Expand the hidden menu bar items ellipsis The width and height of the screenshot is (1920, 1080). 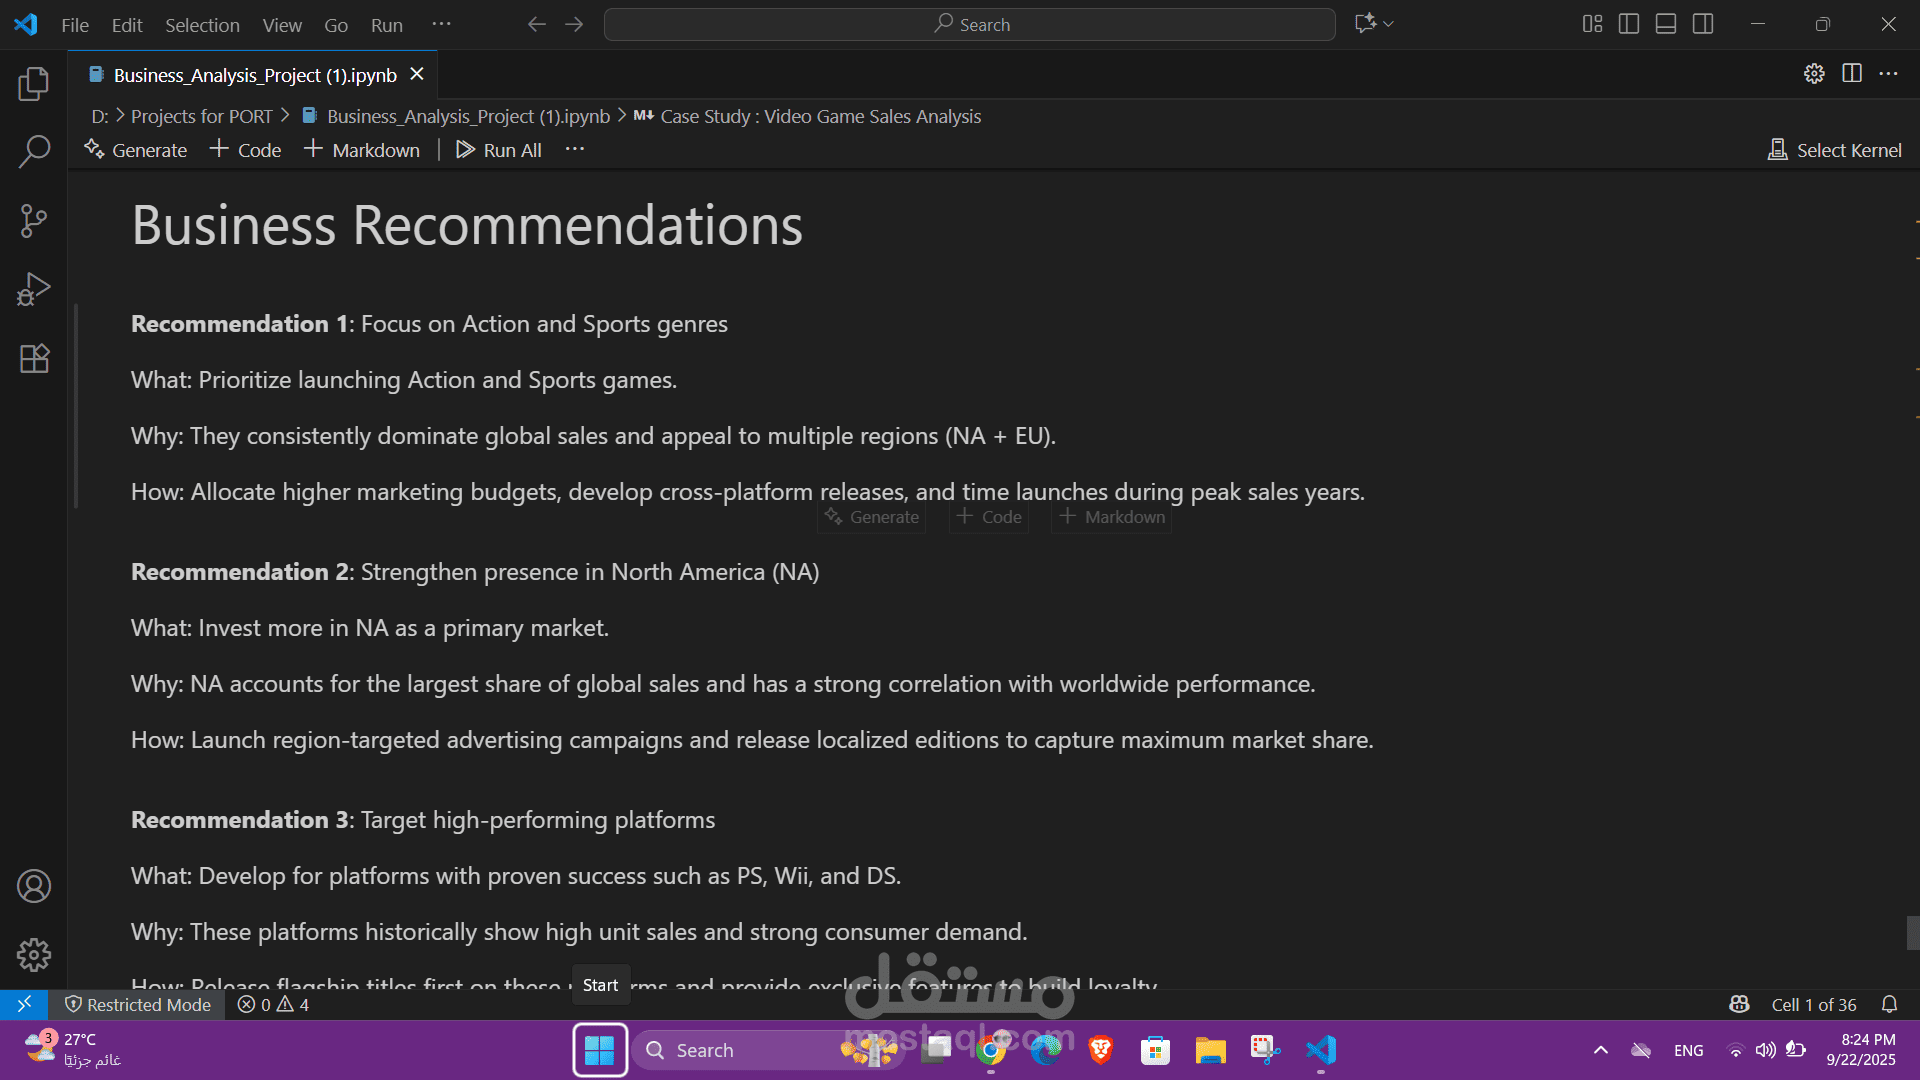click(441, 24)
